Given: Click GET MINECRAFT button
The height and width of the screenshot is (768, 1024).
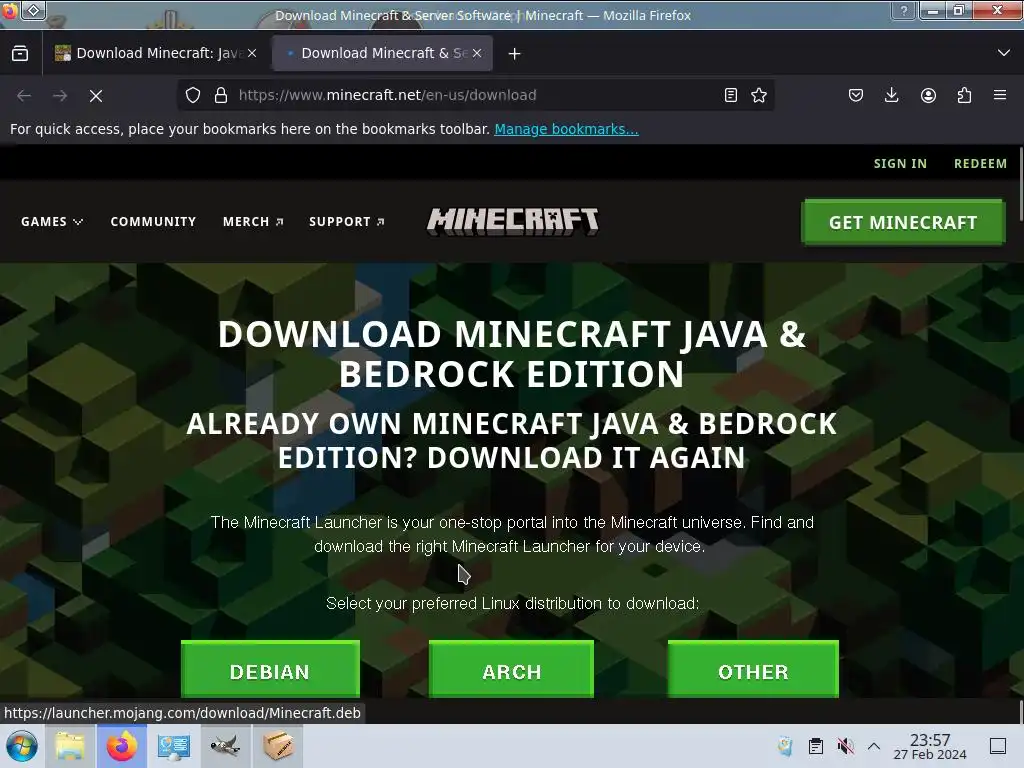Looking at the screenshot, I should 903,222.
